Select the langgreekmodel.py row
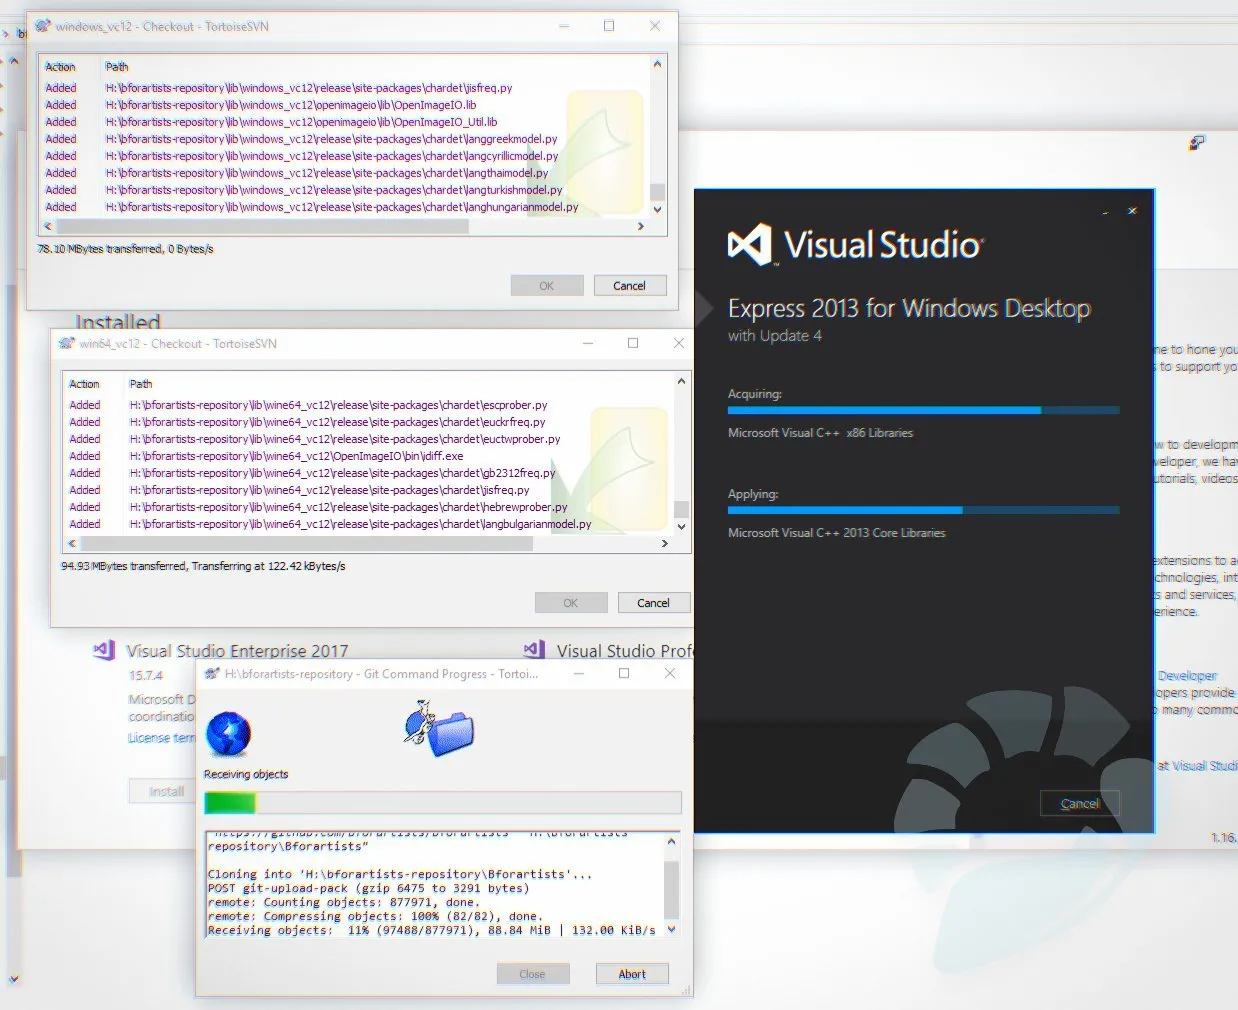The height and width of the screenshot is (1010, 1238). 345,139
